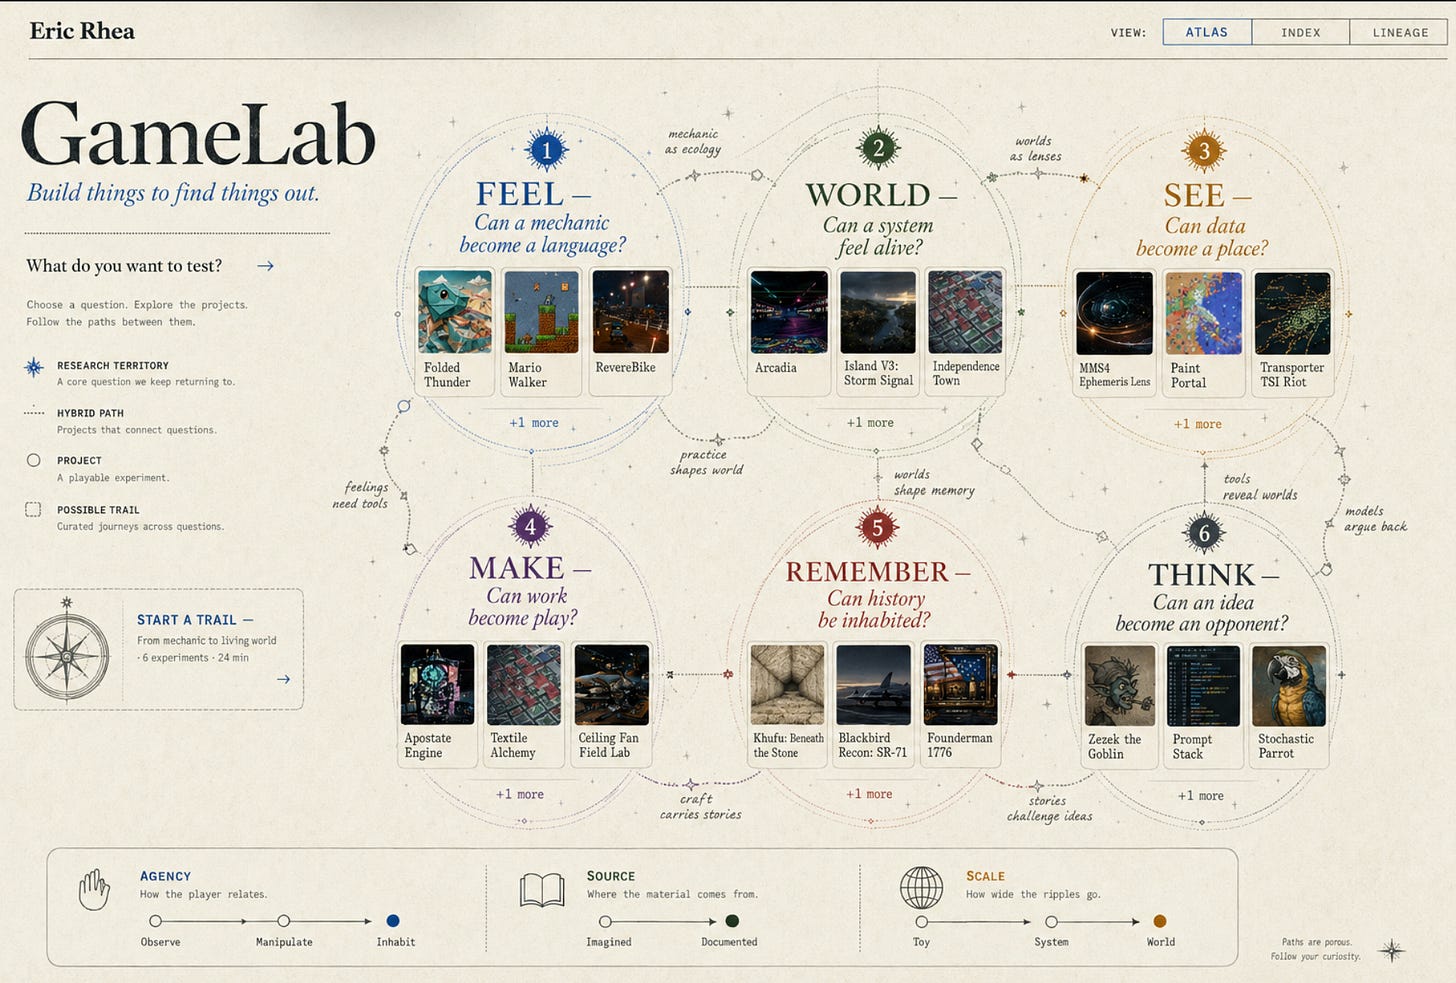Click the blue star badge numbered 1

(546, 150)
